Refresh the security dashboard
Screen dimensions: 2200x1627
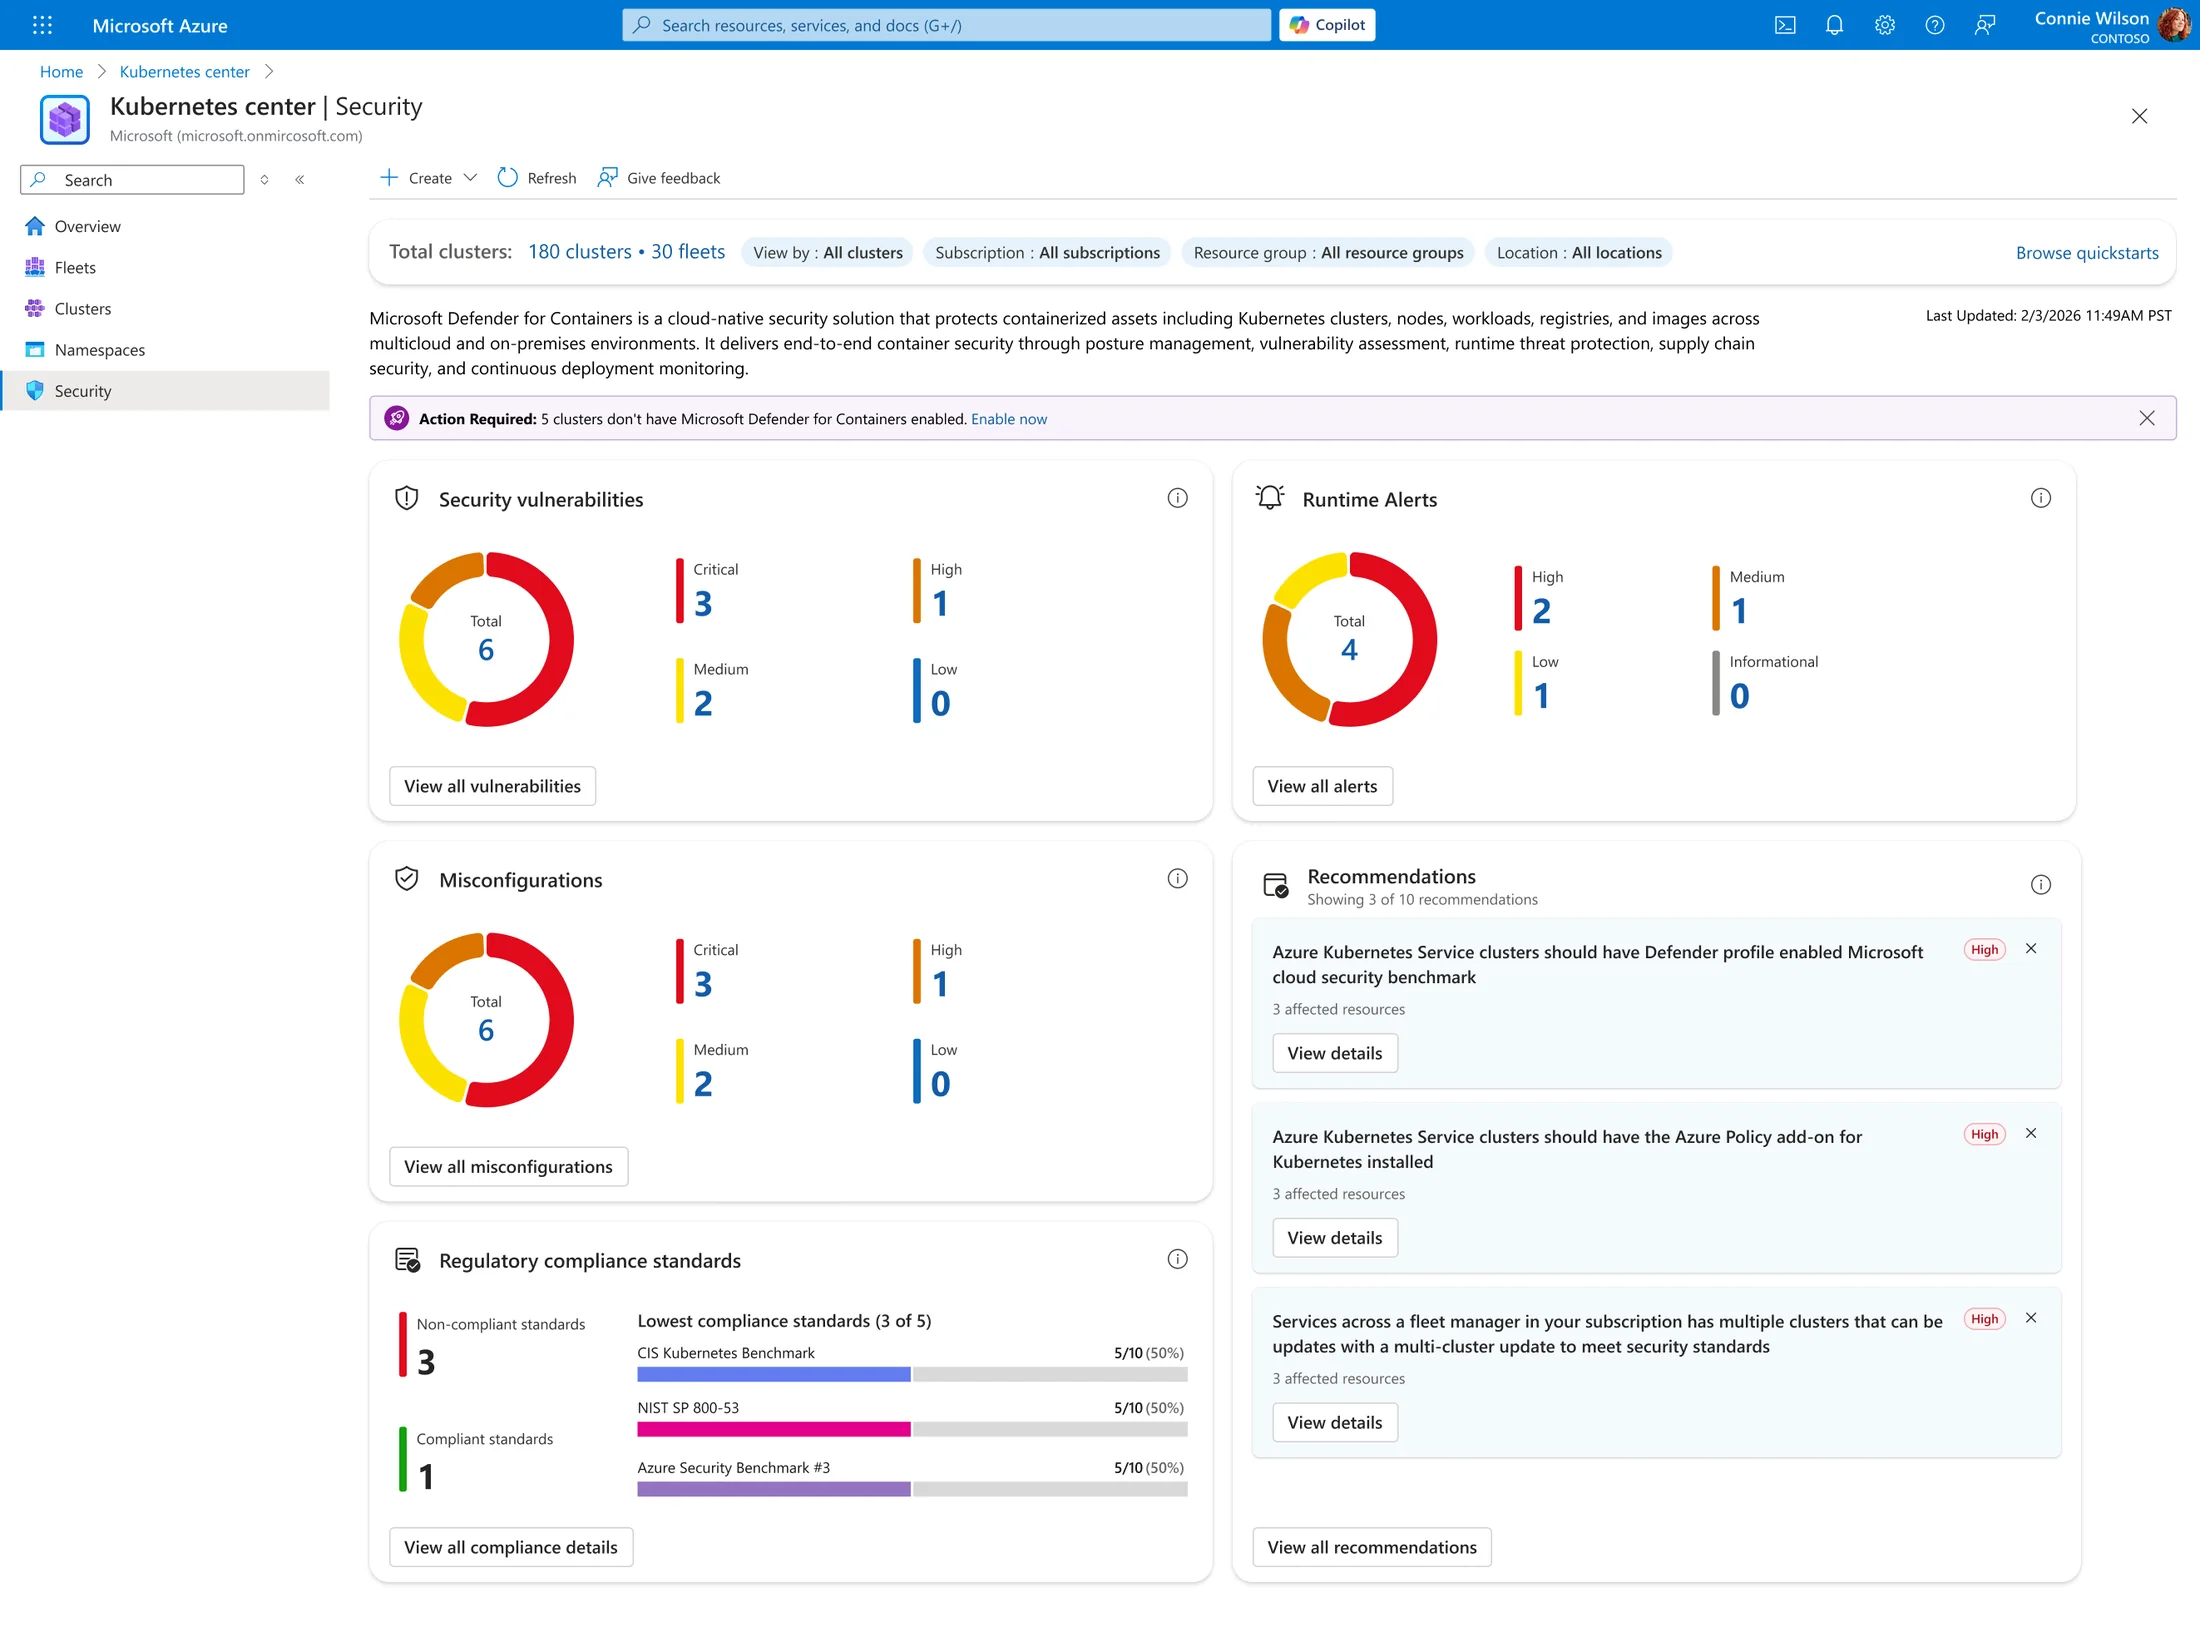(x=537, y=177)
